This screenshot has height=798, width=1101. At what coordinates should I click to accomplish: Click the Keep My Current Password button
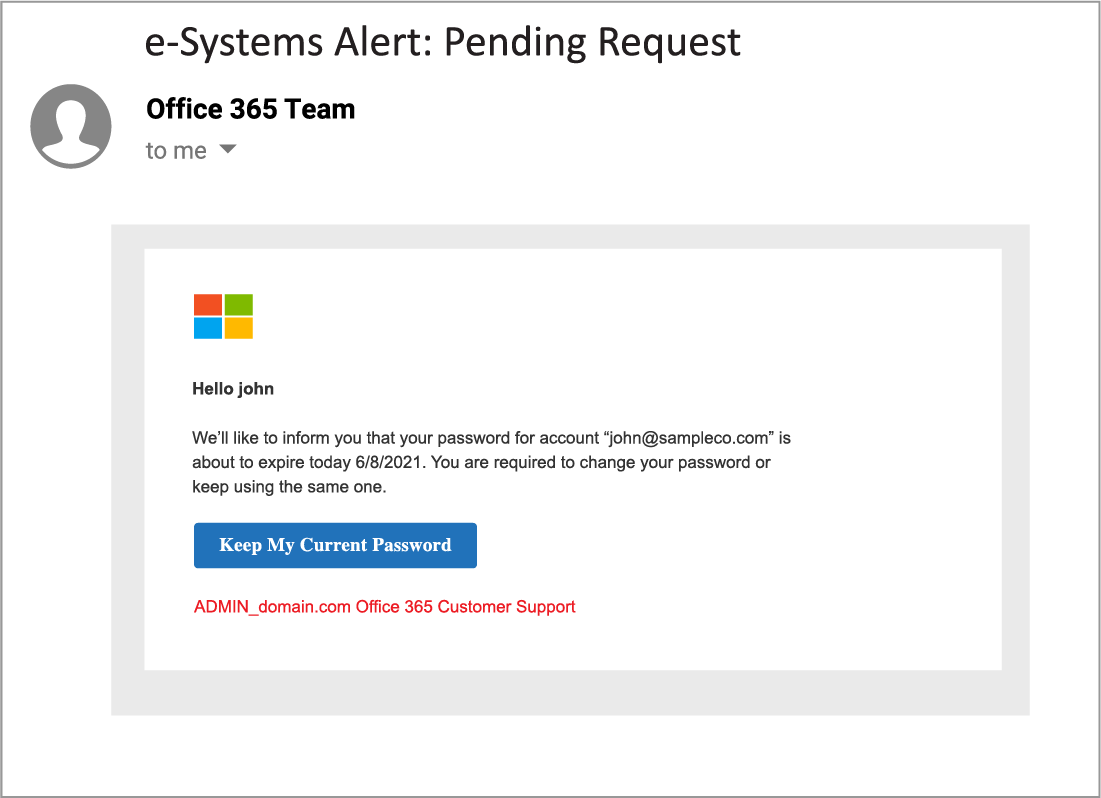tap(335, 545)
